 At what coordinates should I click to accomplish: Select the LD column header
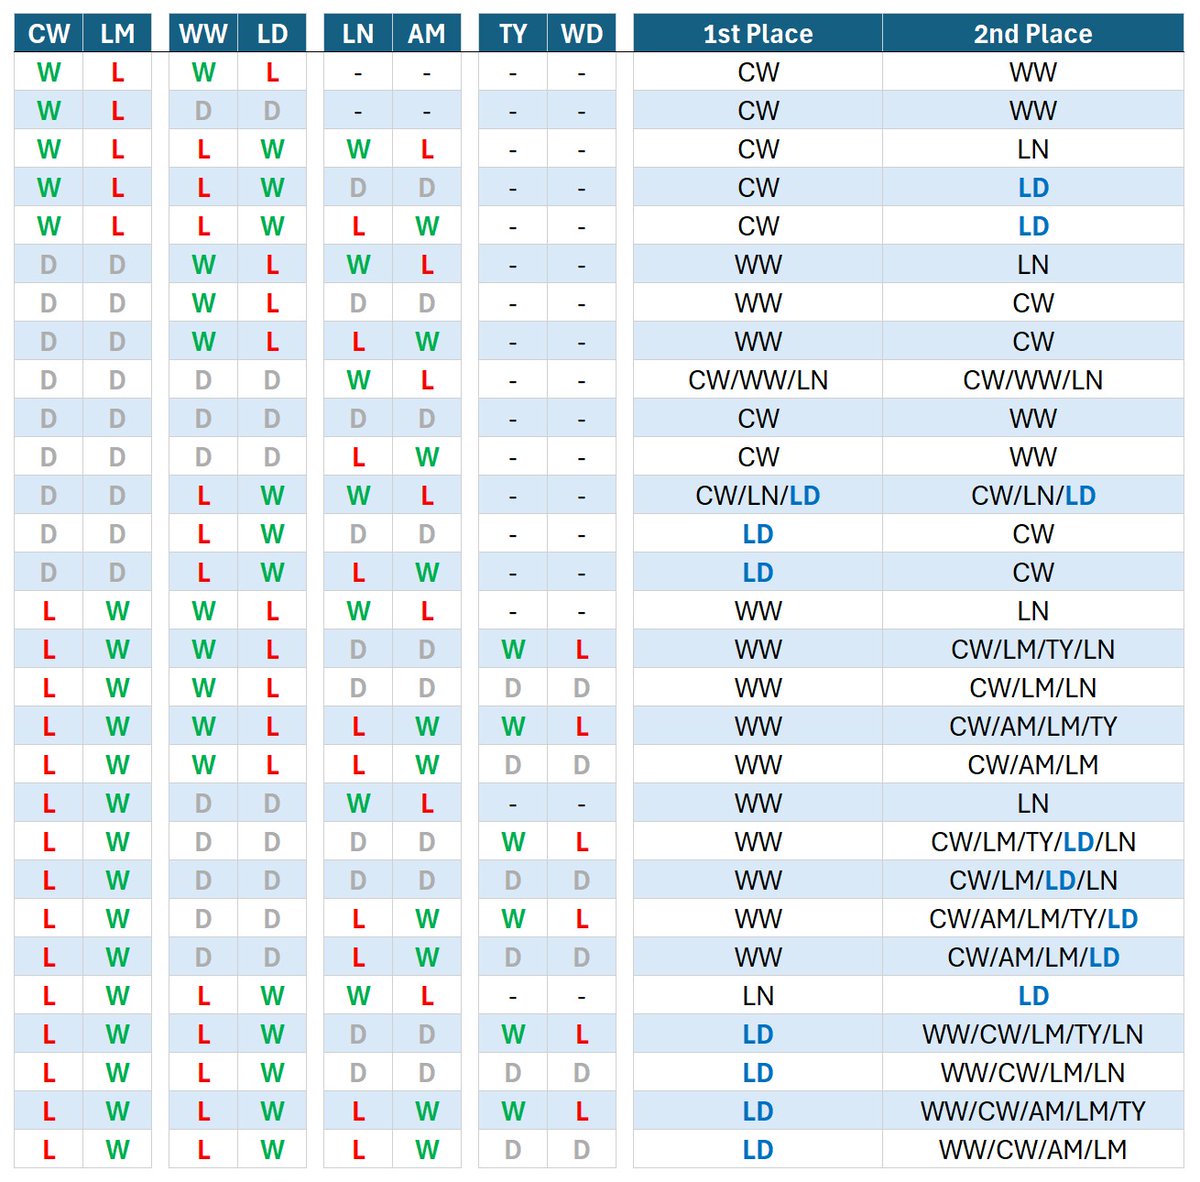(272, 33)
